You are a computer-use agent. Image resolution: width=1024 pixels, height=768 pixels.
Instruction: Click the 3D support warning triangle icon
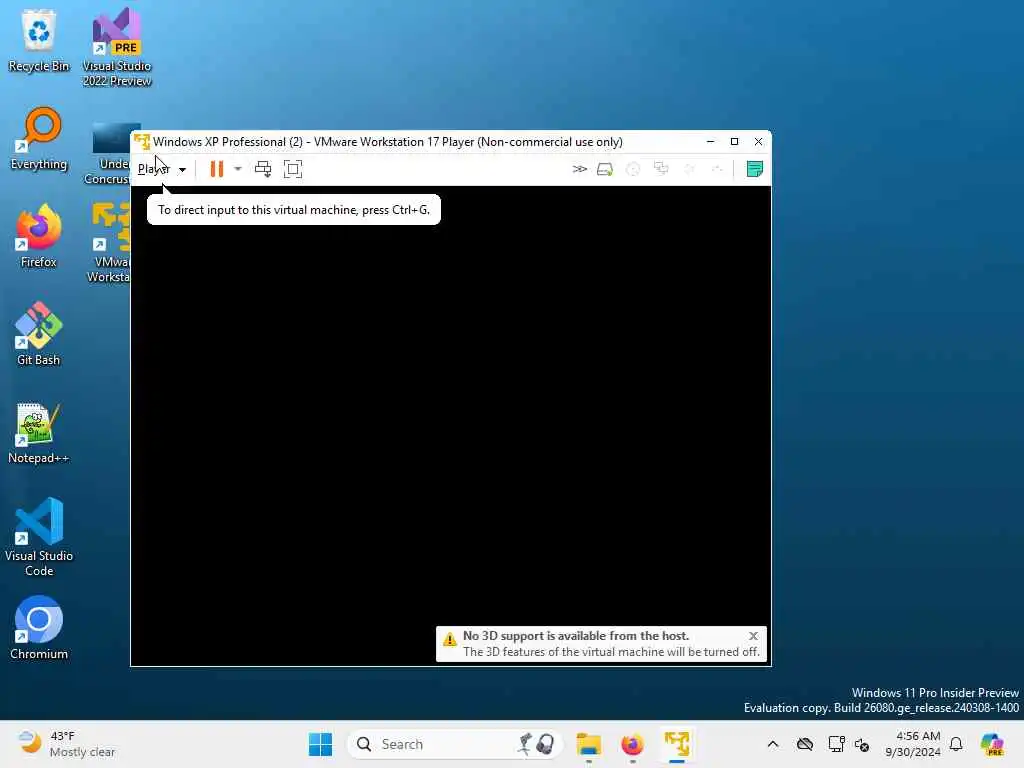[x=449, y=639]
